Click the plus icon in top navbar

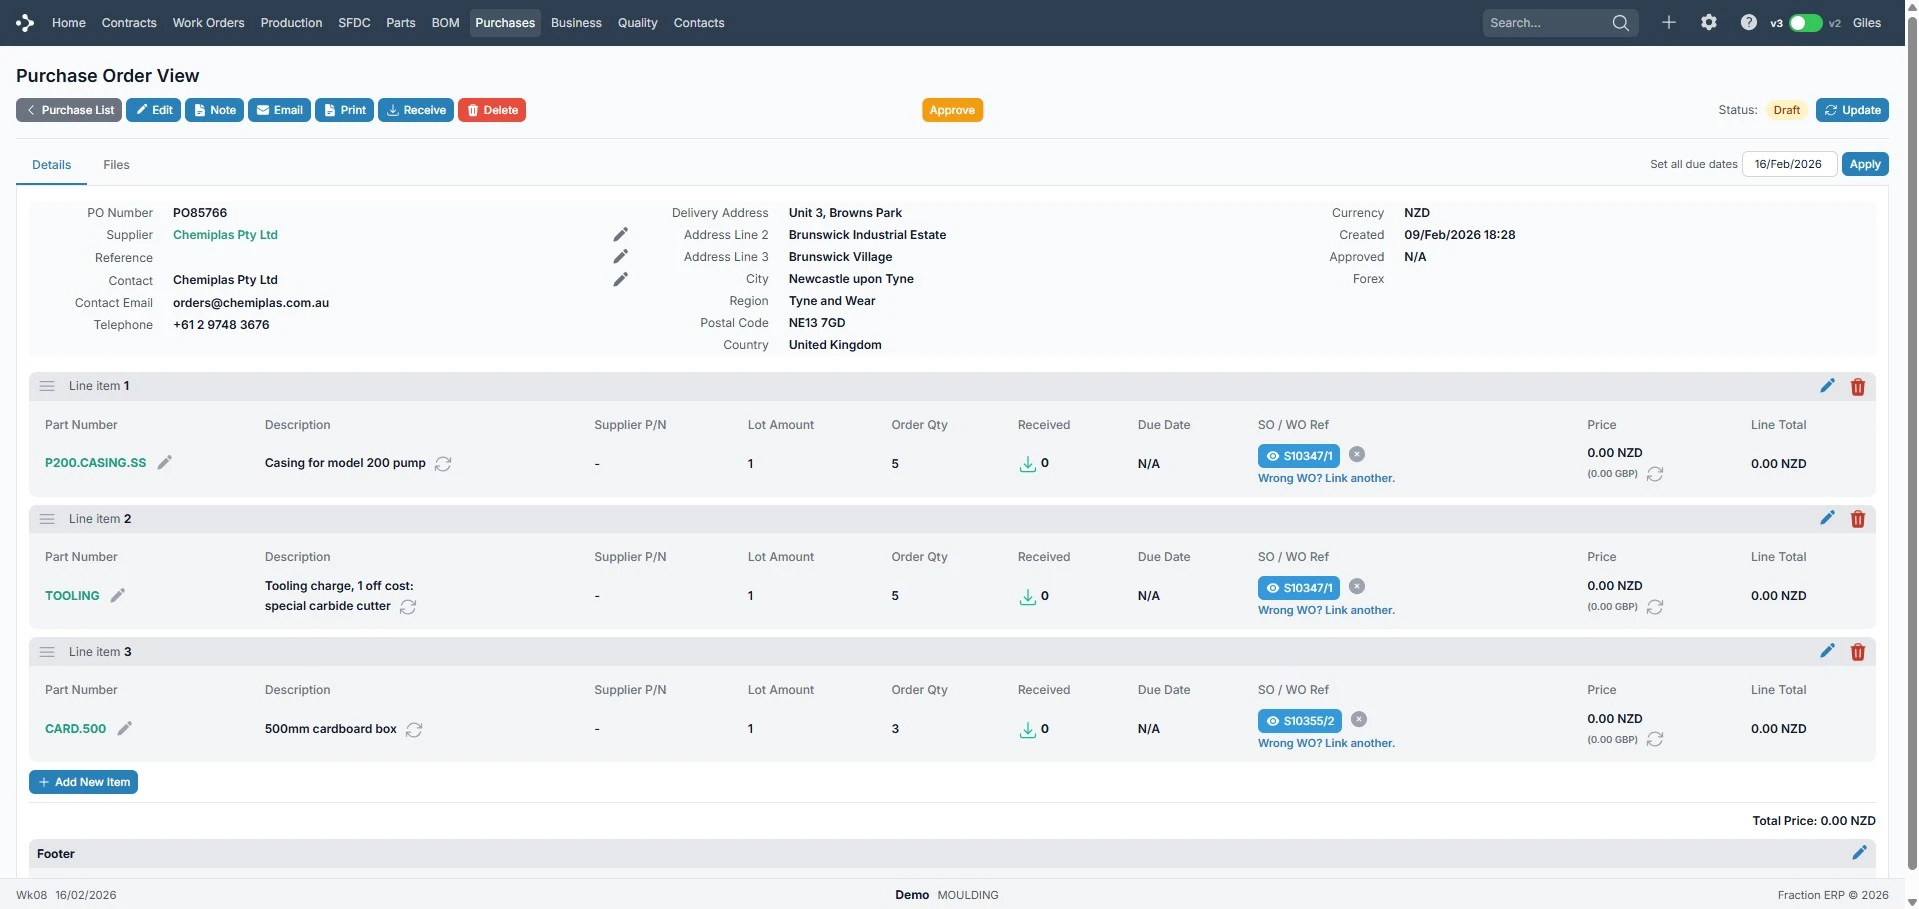pos(1668,22)
